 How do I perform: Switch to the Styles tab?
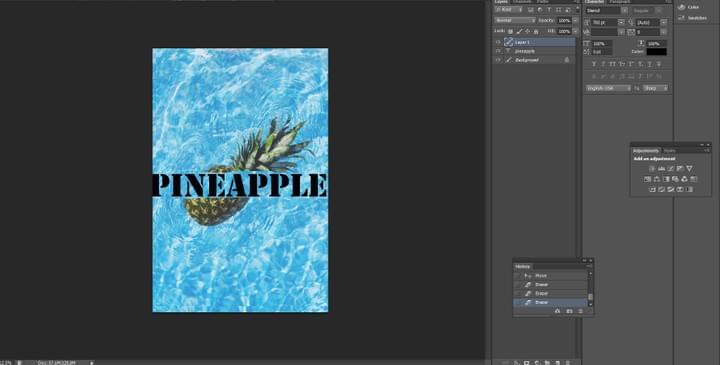click(670, 151)
